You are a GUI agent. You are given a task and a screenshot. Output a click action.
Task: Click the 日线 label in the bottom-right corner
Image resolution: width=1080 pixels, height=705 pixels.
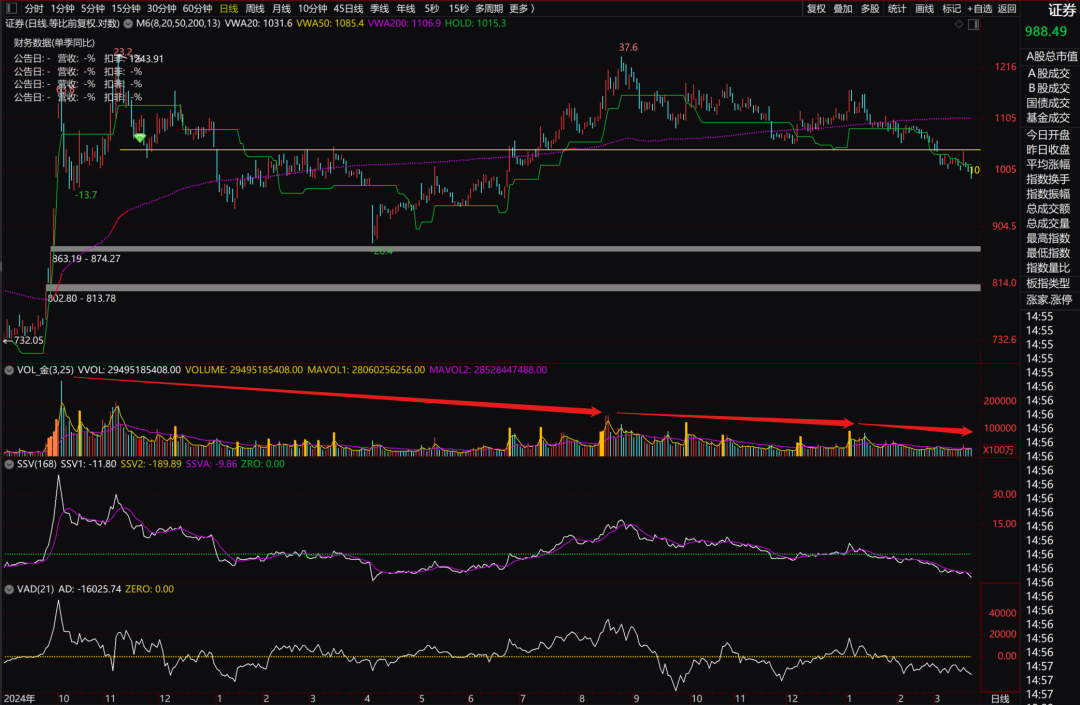[x=1000, y=698]
